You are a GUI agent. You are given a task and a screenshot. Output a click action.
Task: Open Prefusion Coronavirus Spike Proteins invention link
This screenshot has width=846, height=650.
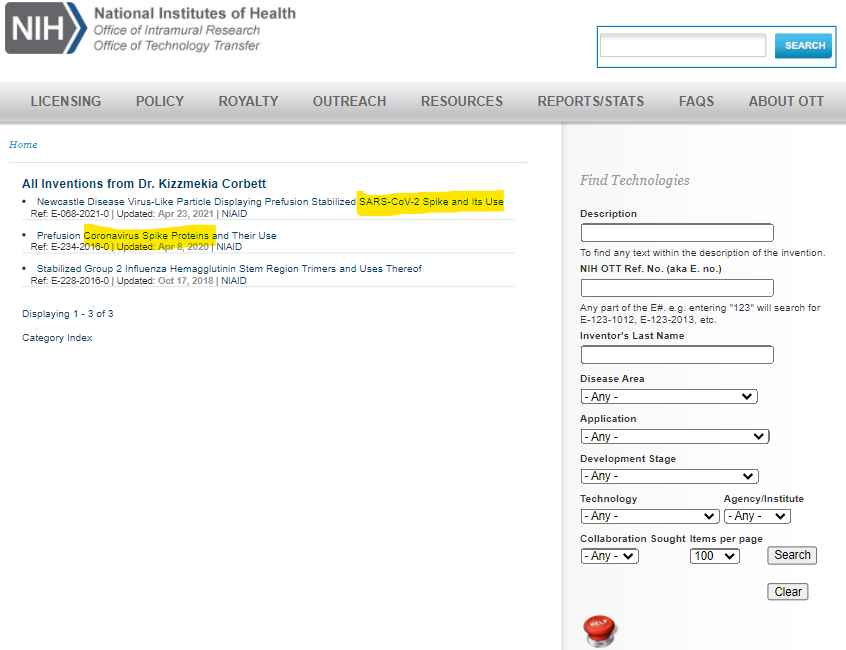[156, 236]
